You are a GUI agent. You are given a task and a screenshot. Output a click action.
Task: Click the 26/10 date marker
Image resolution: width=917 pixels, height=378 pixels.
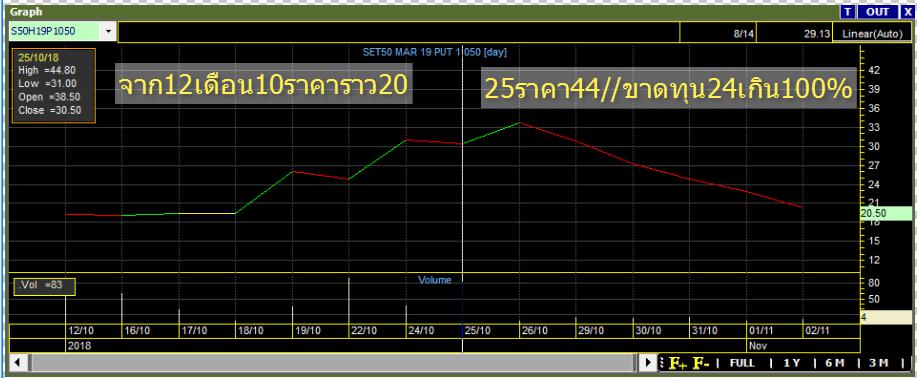[x=533, y=331]
